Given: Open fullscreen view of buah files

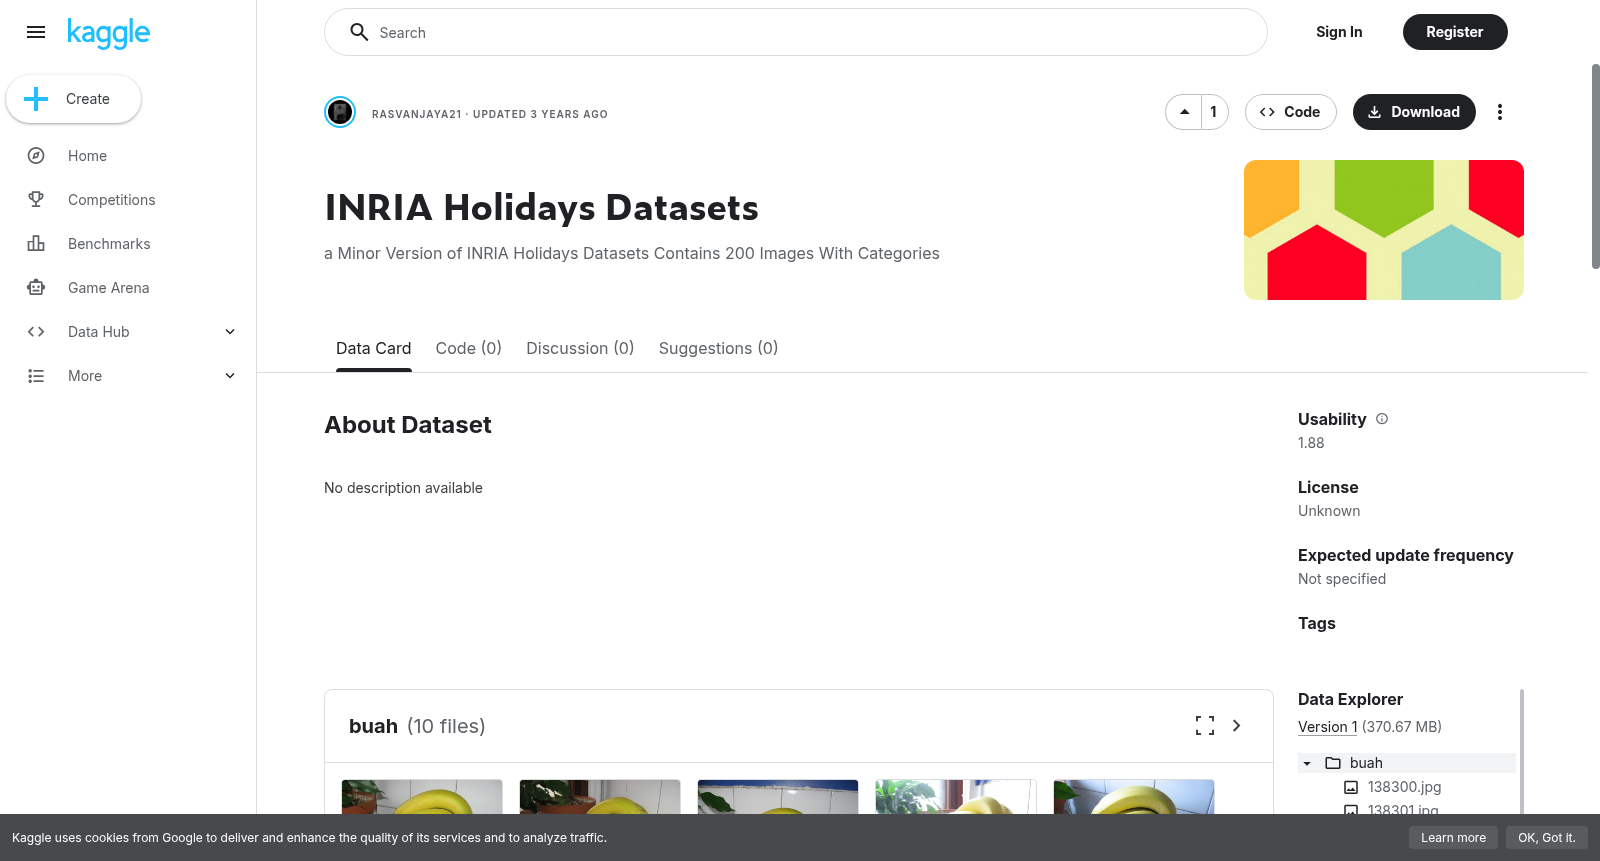Looking at the screenshot, I should 1205,726.
